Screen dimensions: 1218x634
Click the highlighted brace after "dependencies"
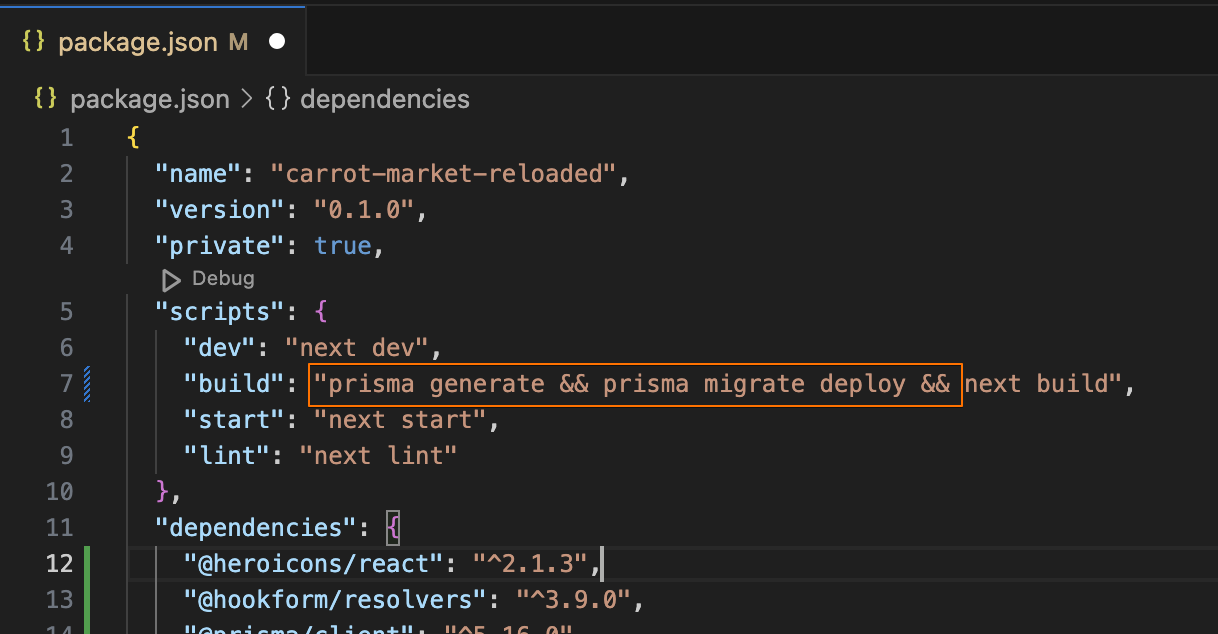(394, 528)
